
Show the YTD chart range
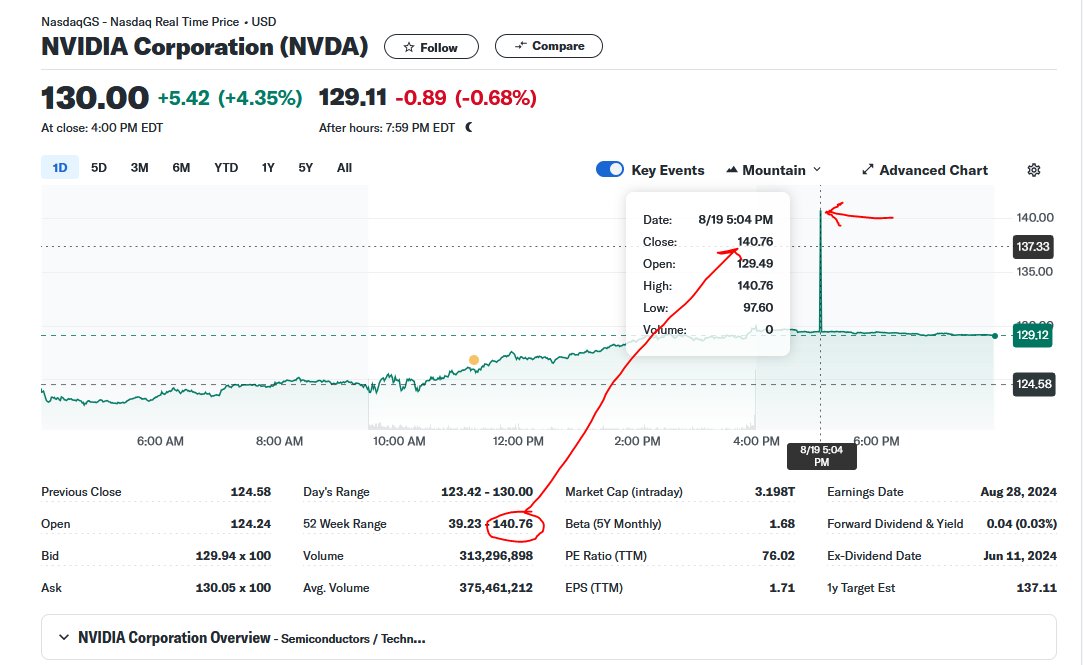(x=226, y=168)
